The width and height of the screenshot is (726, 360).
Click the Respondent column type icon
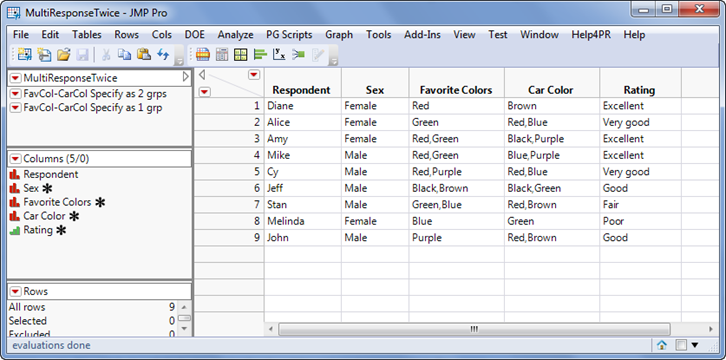coord(15,174)
